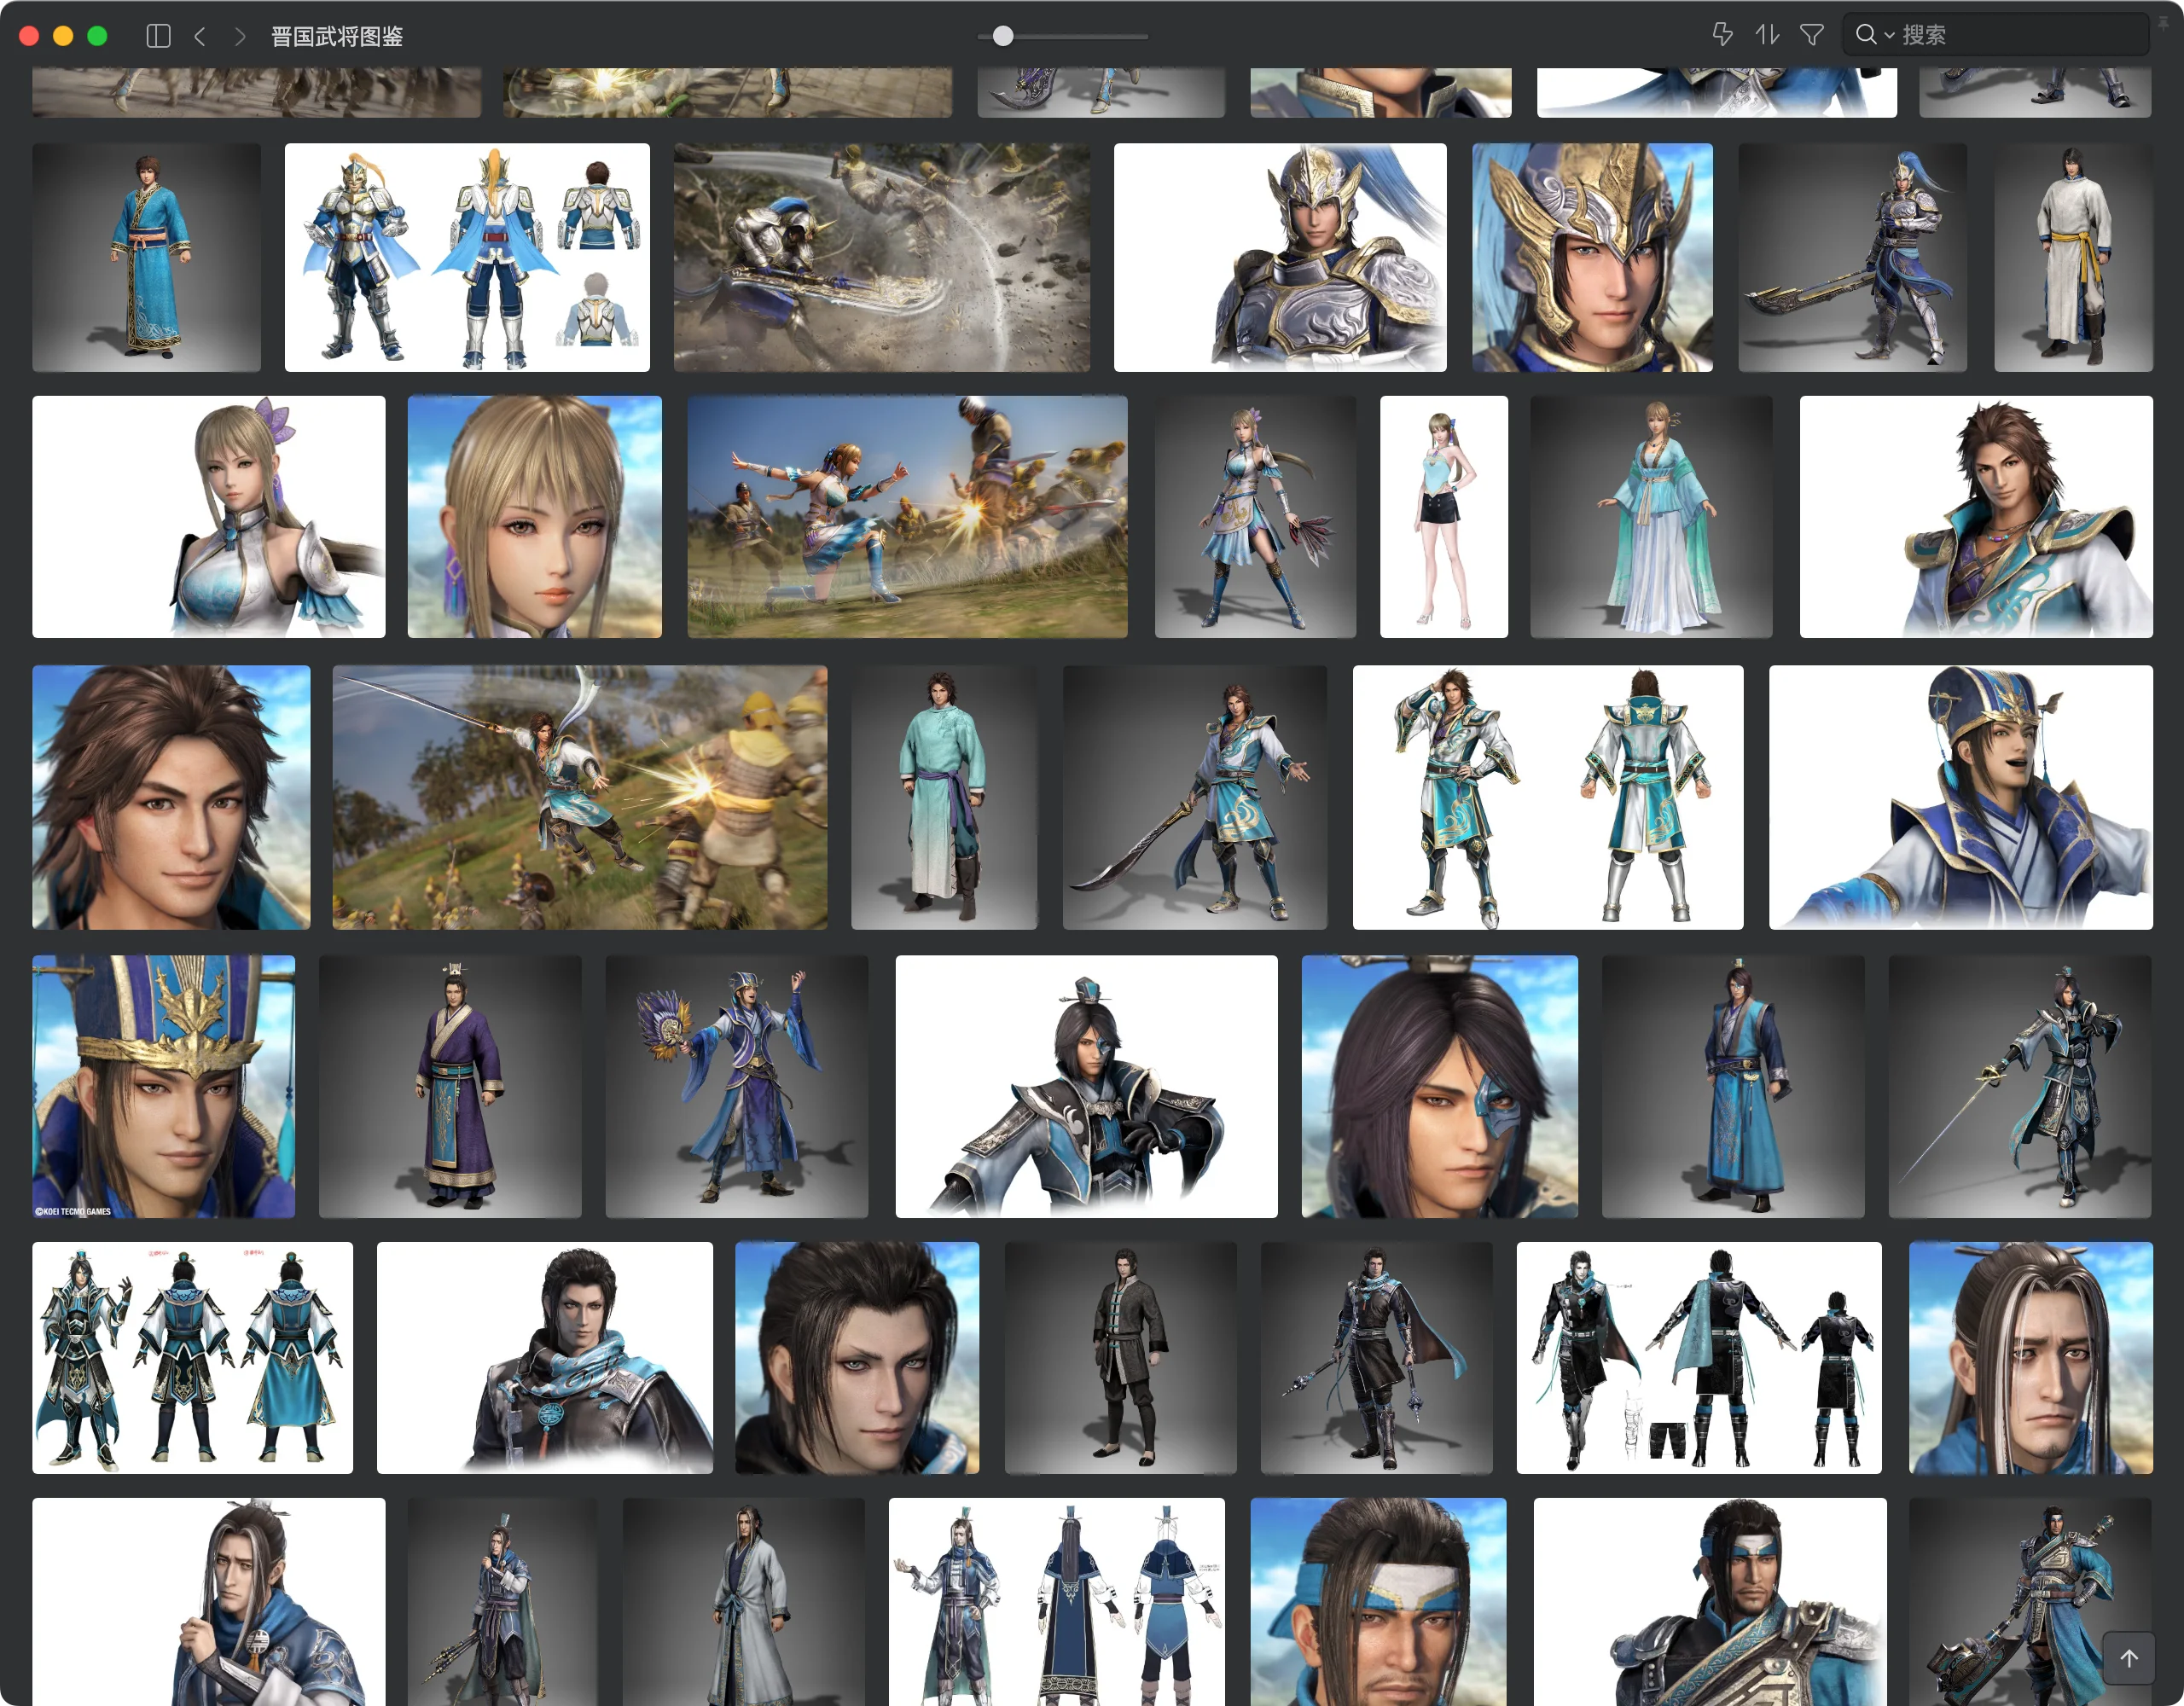Image resolution: width=2184 pixels, height=1706 pixels.
Task: Open white-streaked hair man face close-up
Action: click(x=2030, y=1358)
